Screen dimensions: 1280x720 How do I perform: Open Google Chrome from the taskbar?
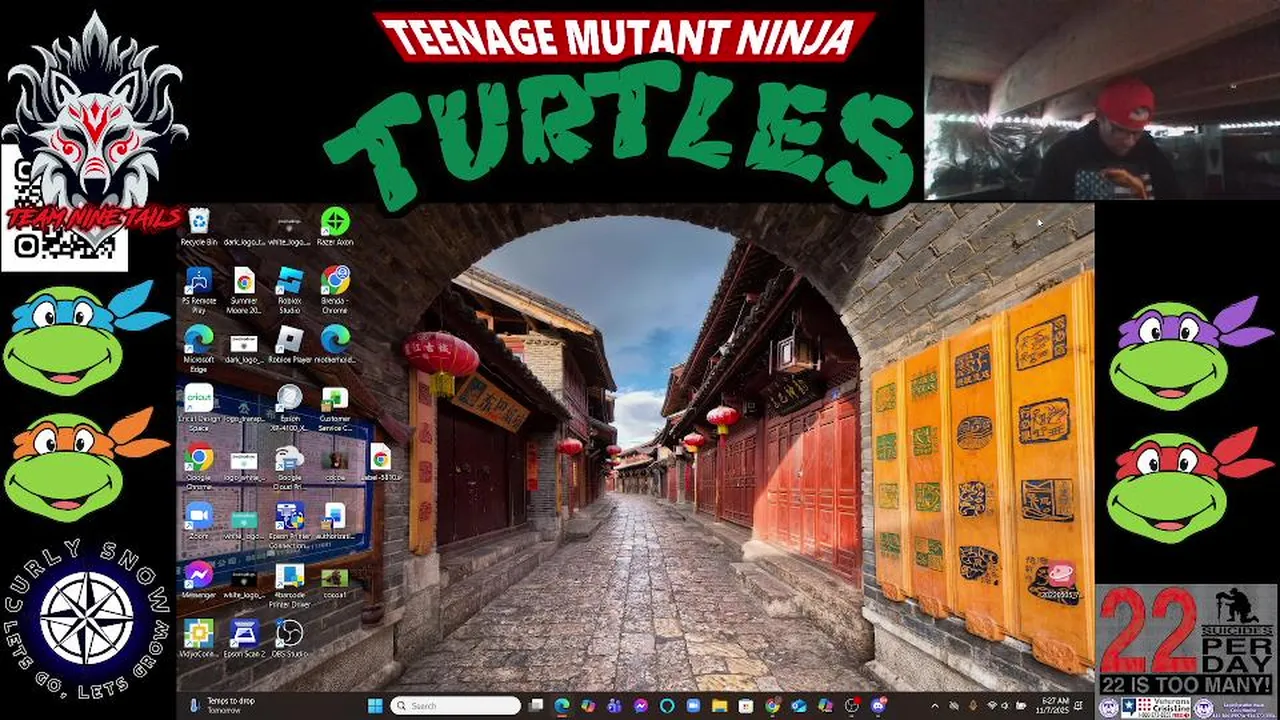coord(772,706)
